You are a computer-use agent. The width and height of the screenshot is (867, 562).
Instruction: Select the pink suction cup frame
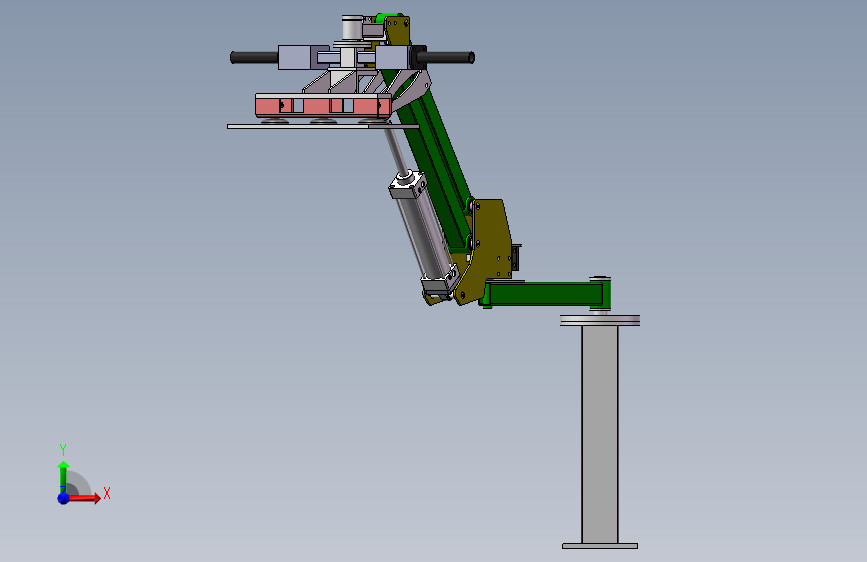coord(323,105)
